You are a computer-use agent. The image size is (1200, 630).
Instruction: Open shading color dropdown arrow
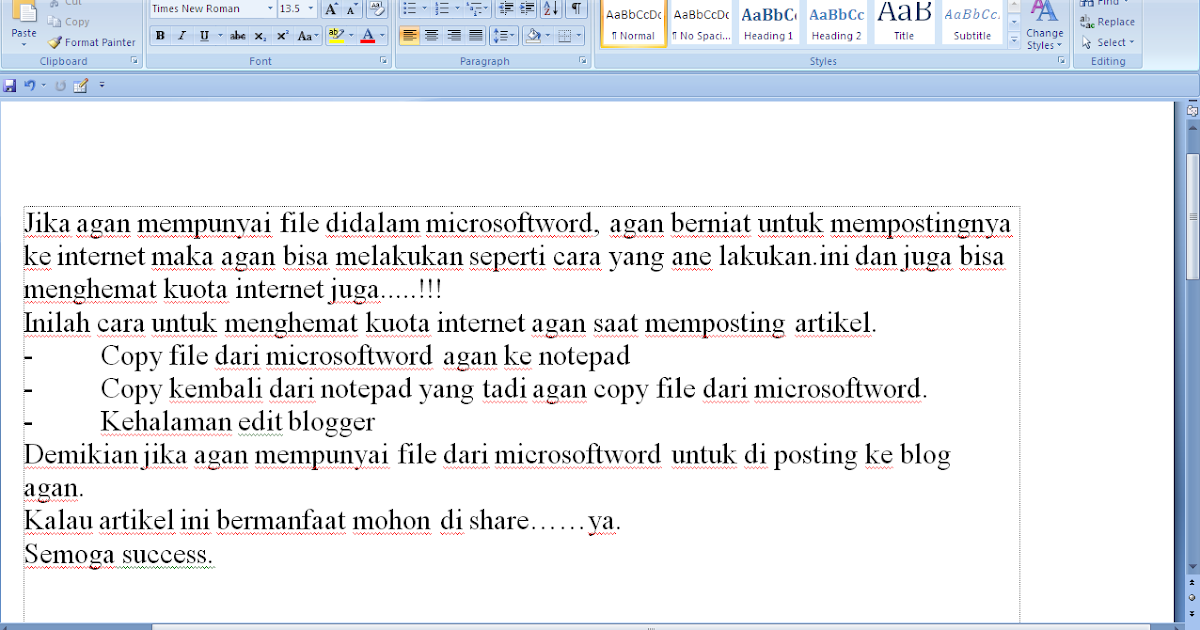(548, 35)
